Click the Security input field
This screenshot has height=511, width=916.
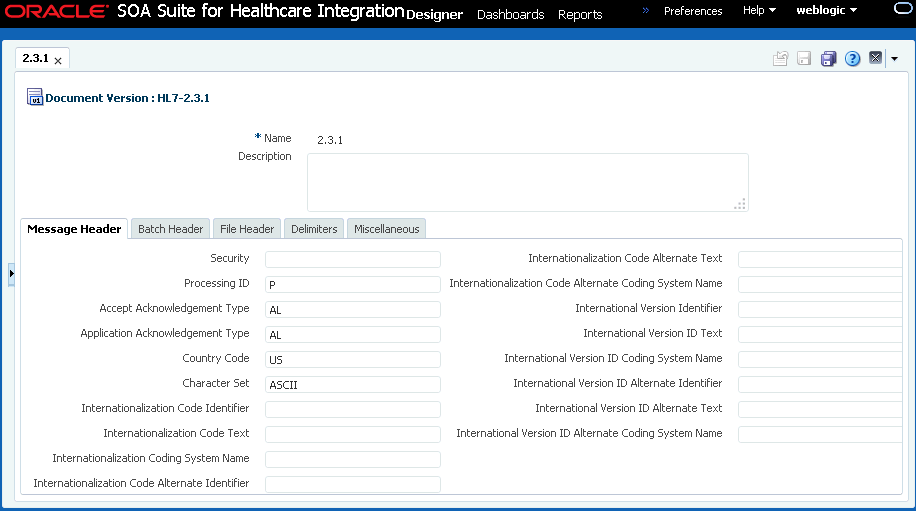(x=353, y=259)
